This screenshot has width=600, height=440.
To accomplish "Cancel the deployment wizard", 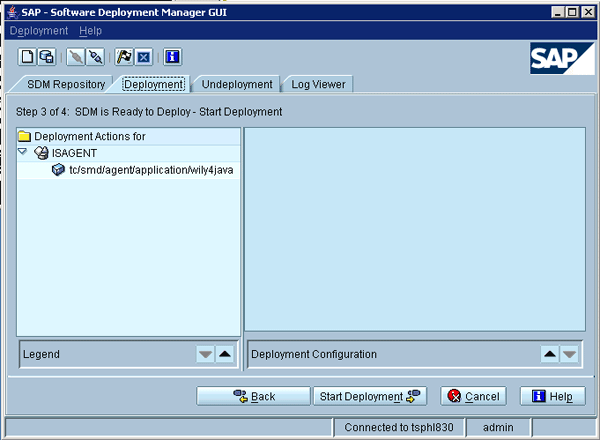I will (x=473, y=396).
